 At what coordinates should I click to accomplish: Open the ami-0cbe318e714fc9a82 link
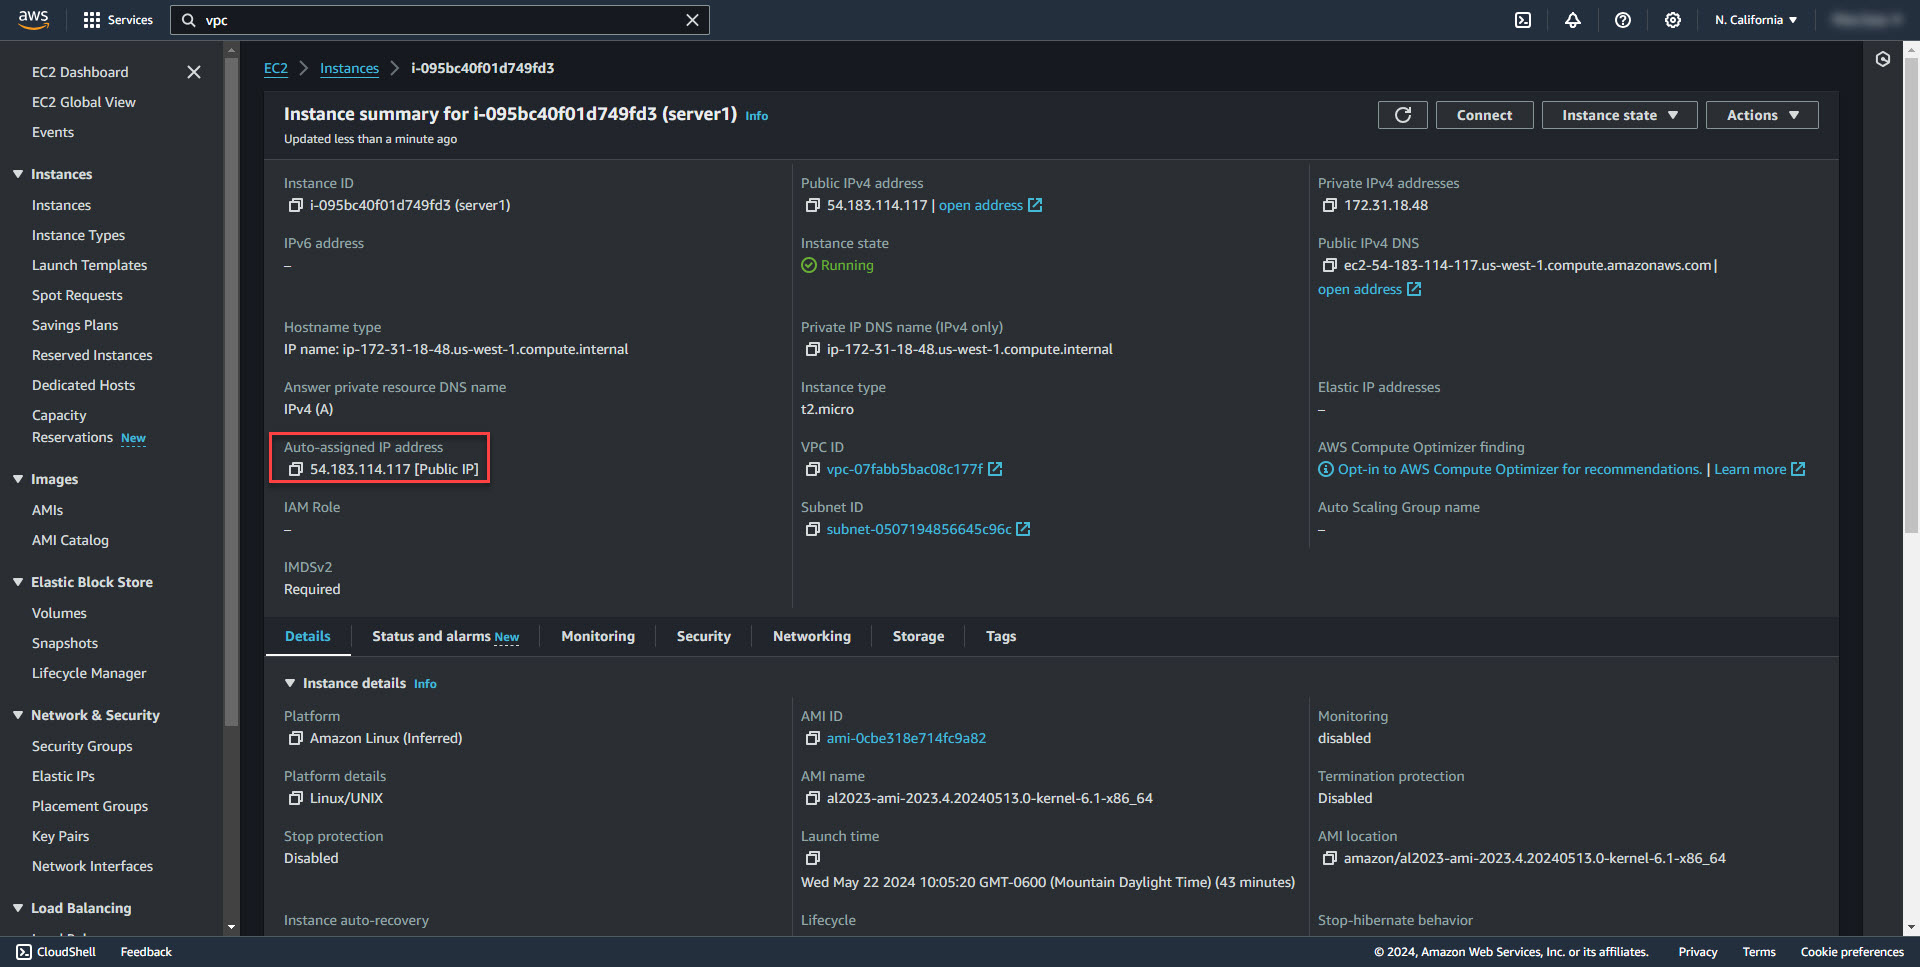point(906,738)
